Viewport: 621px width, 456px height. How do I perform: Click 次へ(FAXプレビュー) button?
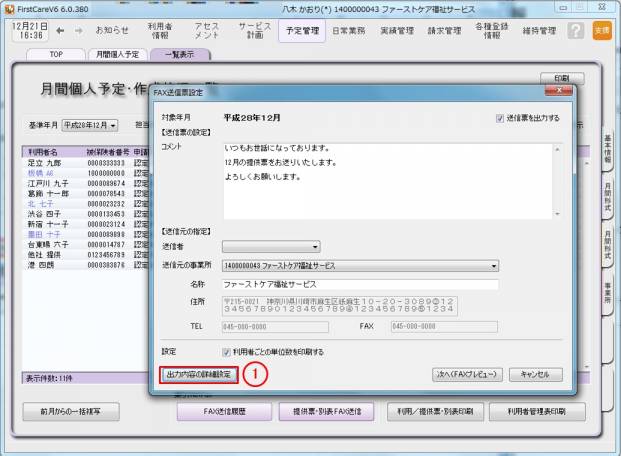[x=465, y=374]
